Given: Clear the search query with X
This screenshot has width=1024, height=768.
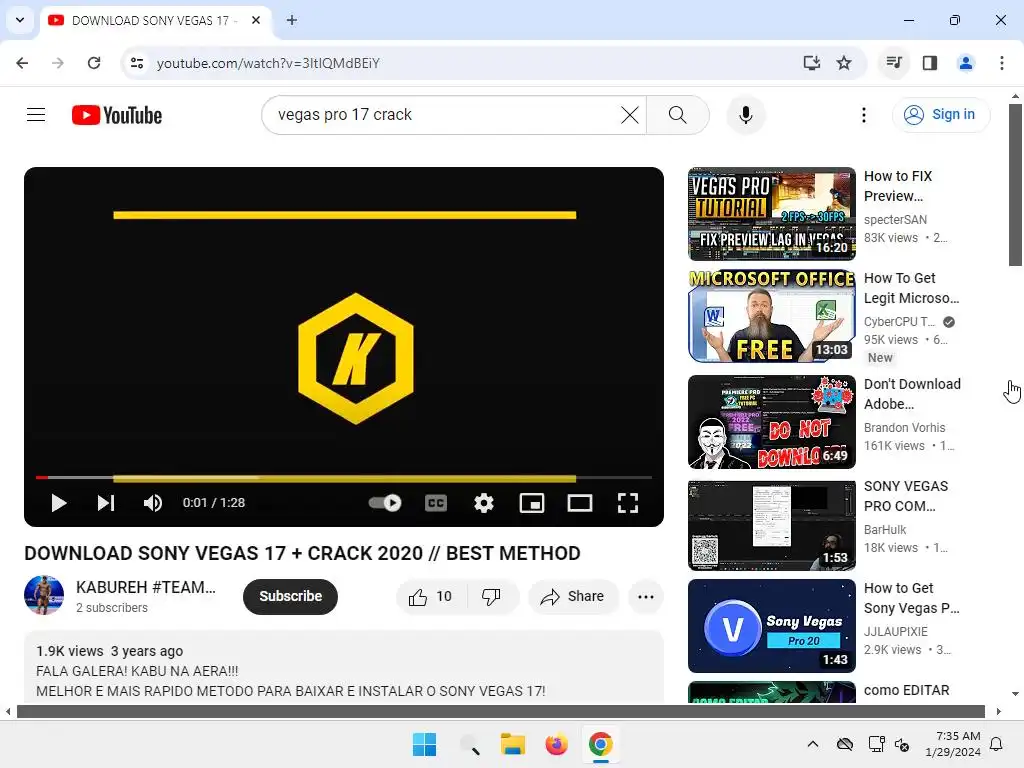Looking at the screenshot, I should click(630, 115).
